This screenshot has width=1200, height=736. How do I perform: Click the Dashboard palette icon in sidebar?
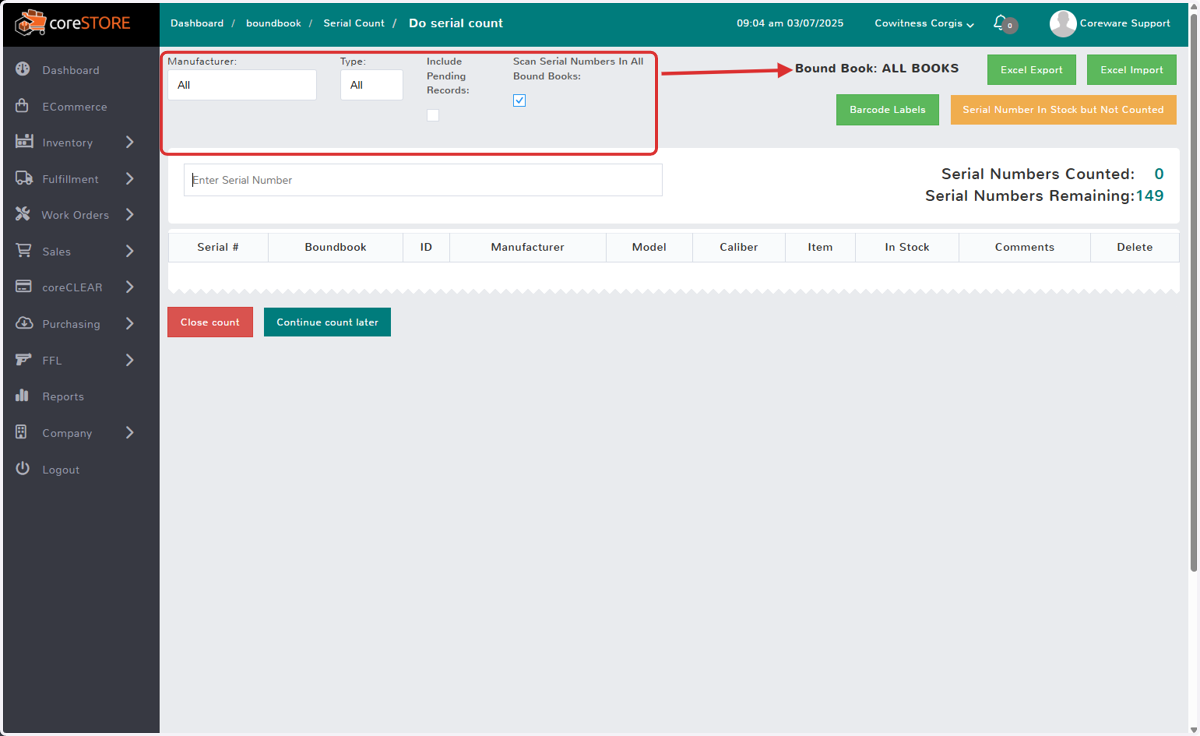click(x=23, y=70)
